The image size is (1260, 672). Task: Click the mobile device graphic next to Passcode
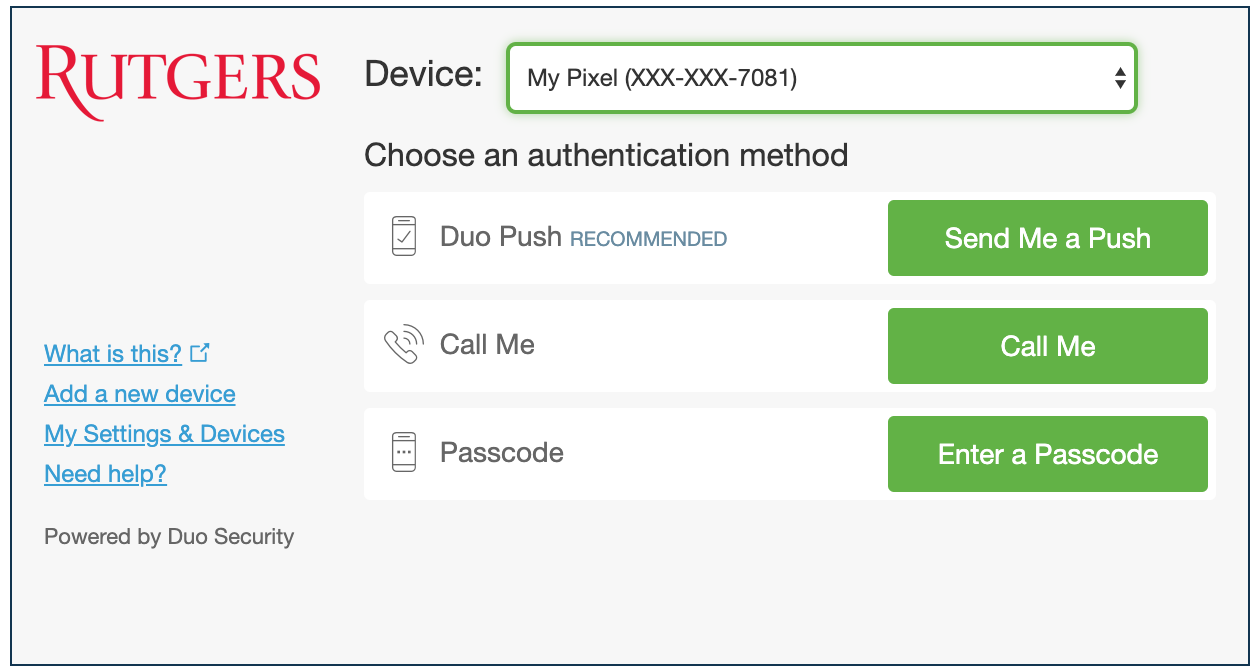[x=403, y=453]
